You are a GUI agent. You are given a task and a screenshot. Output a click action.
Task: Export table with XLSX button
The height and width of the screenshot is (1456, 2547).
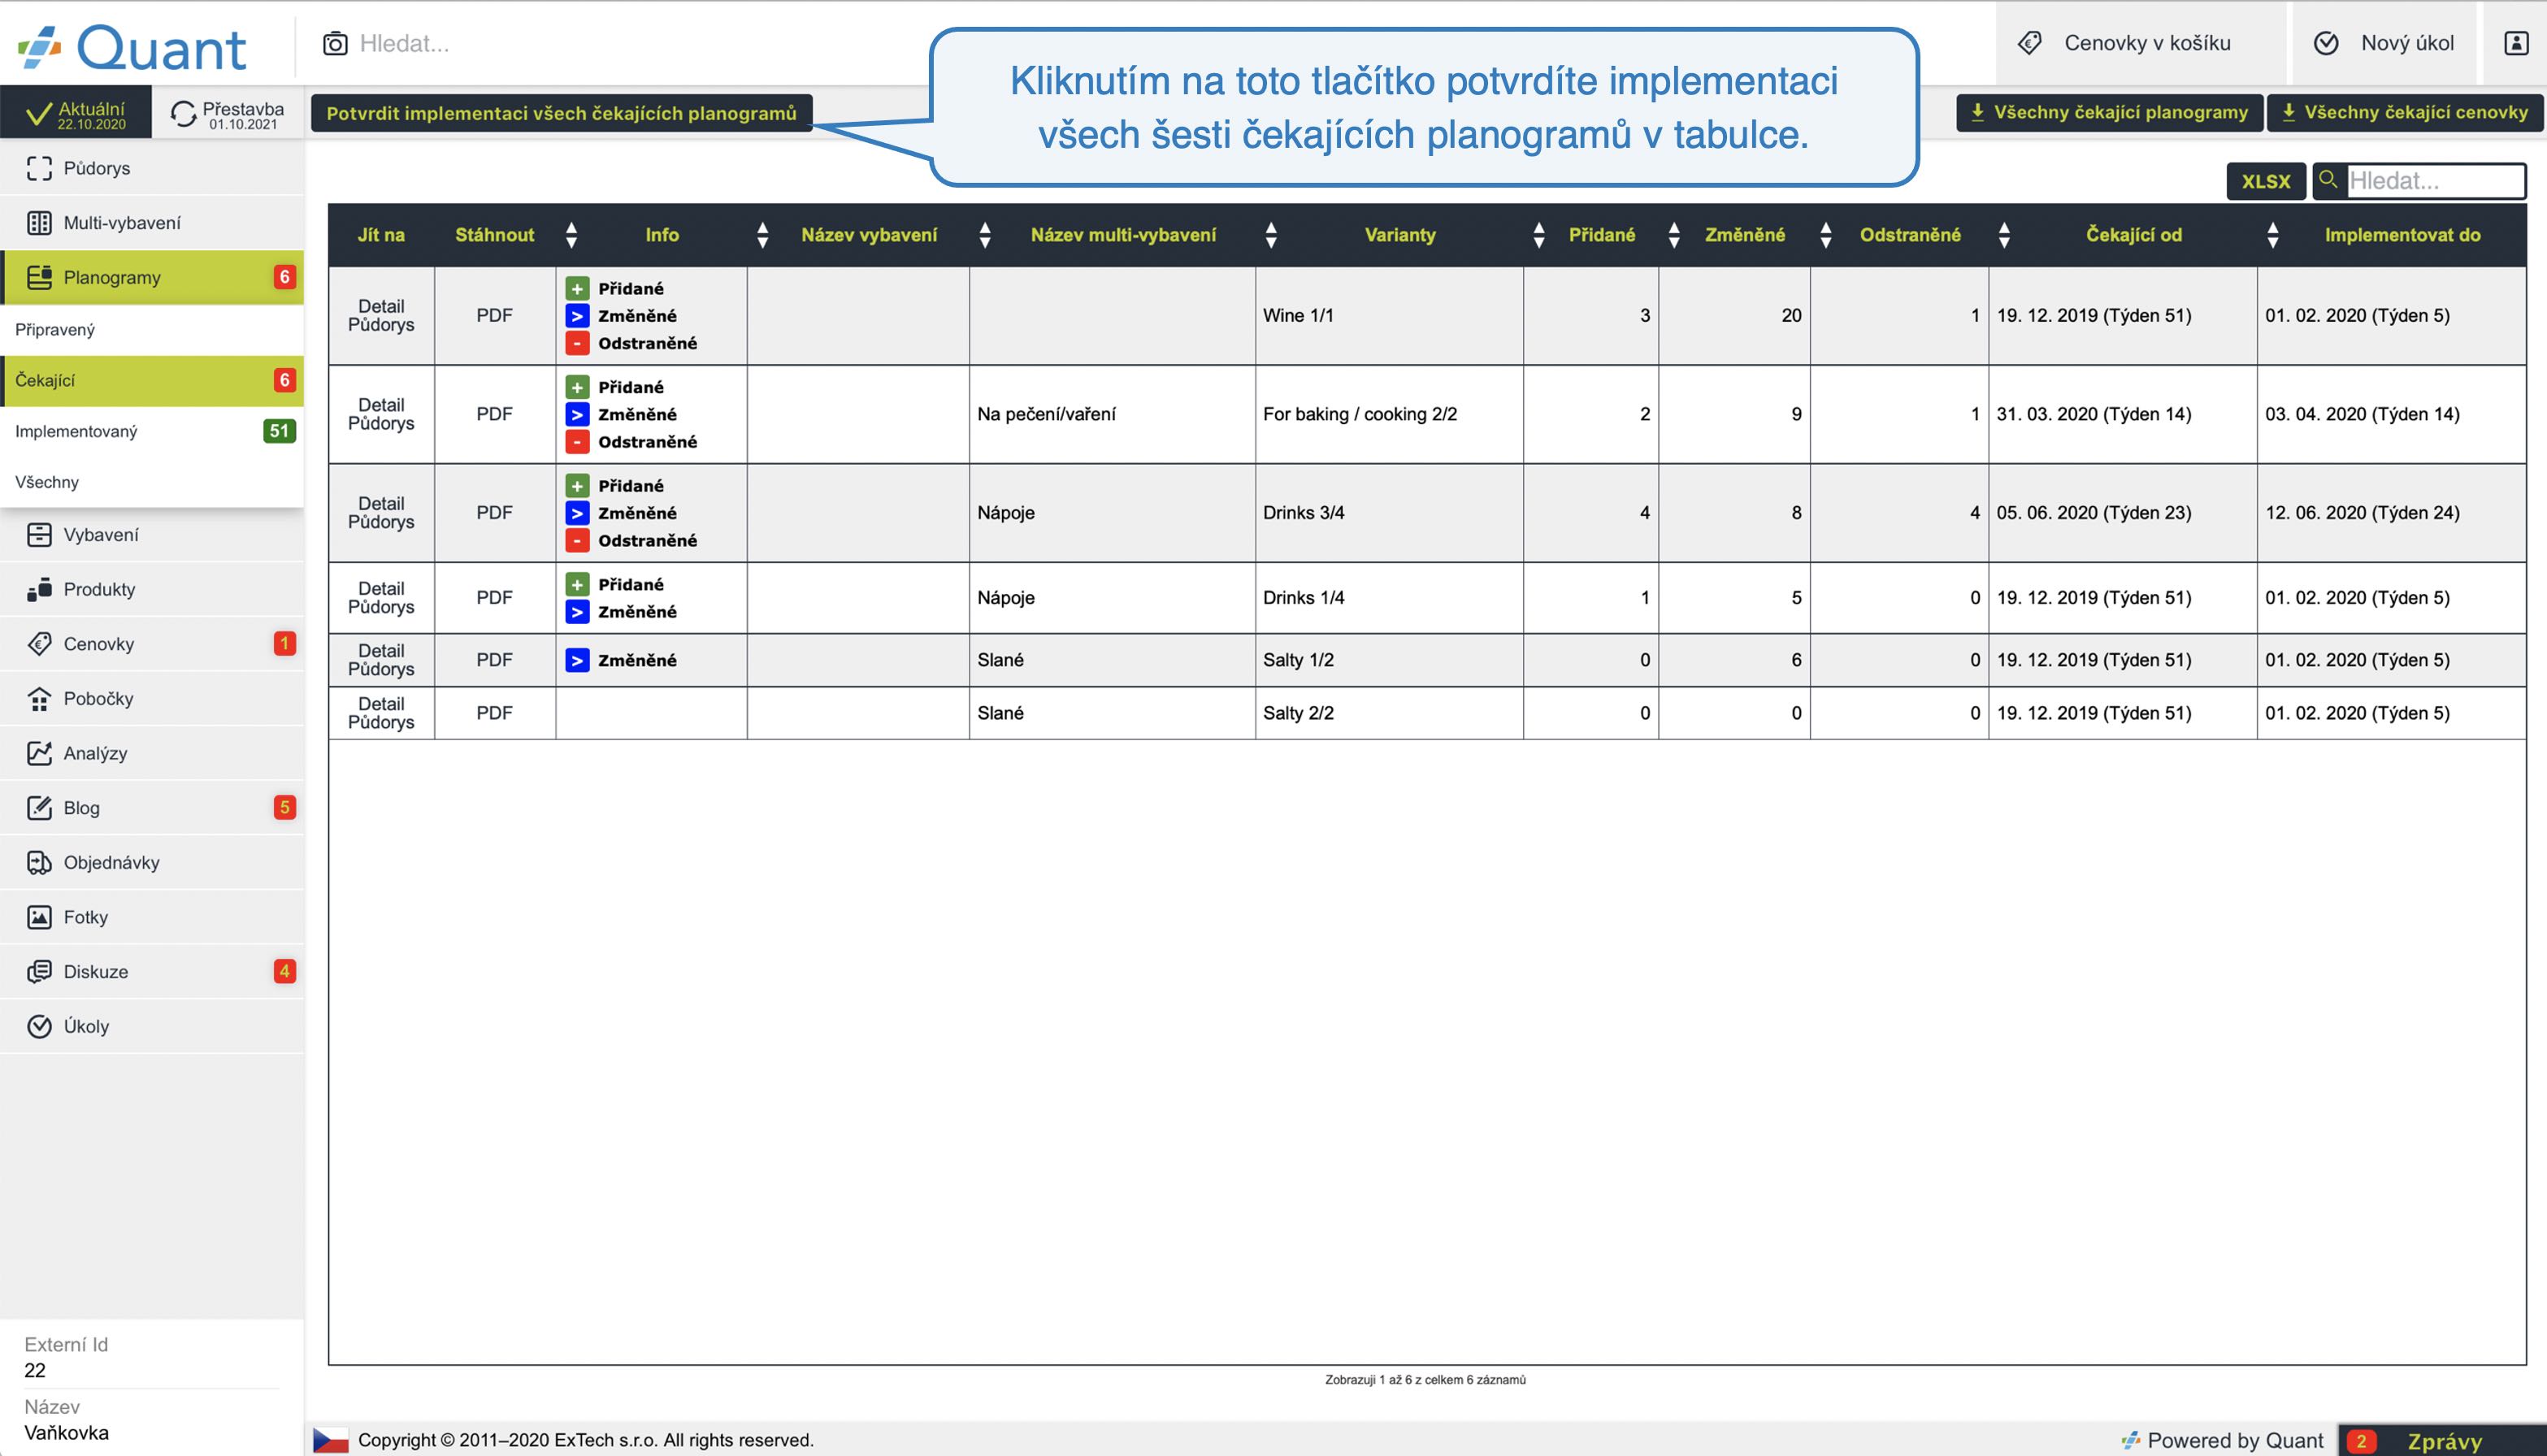pos(2265,181)
